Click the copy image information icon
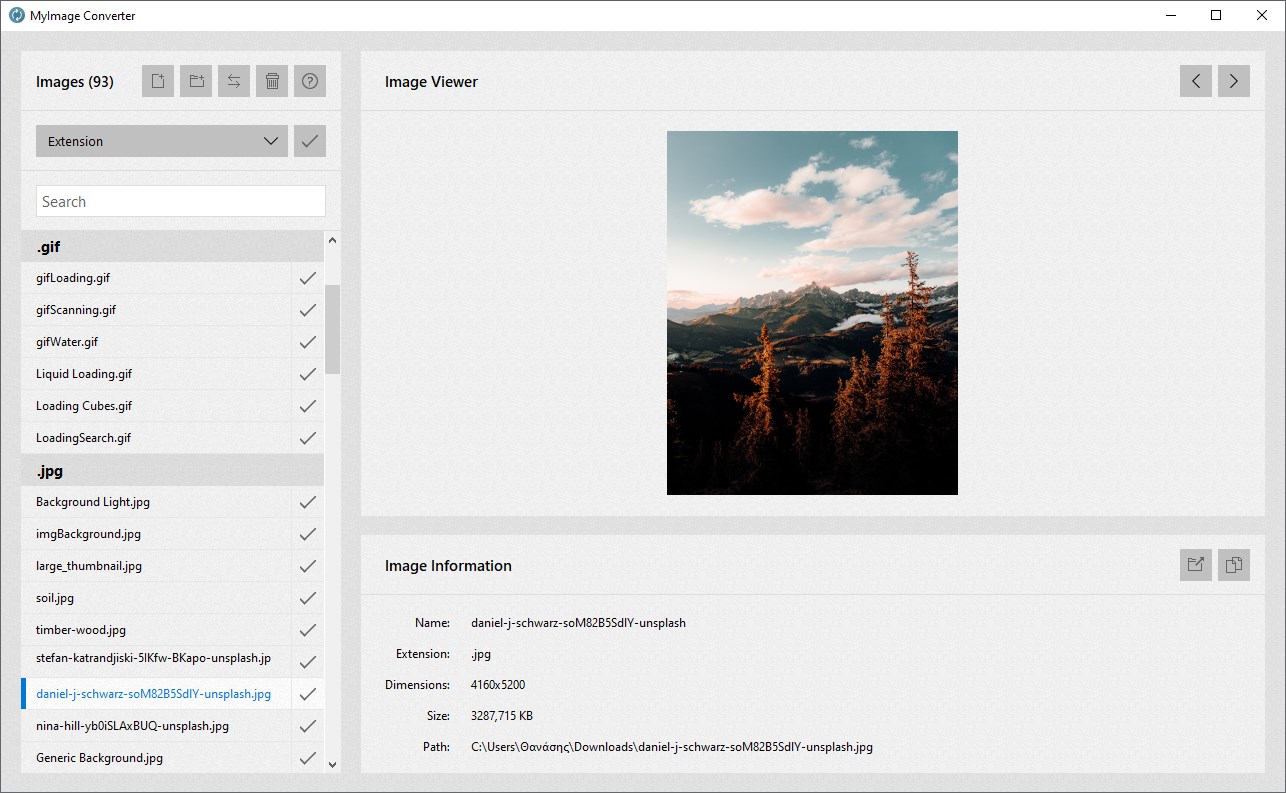Screen dimensions: 1286x793 point(1234,565)
